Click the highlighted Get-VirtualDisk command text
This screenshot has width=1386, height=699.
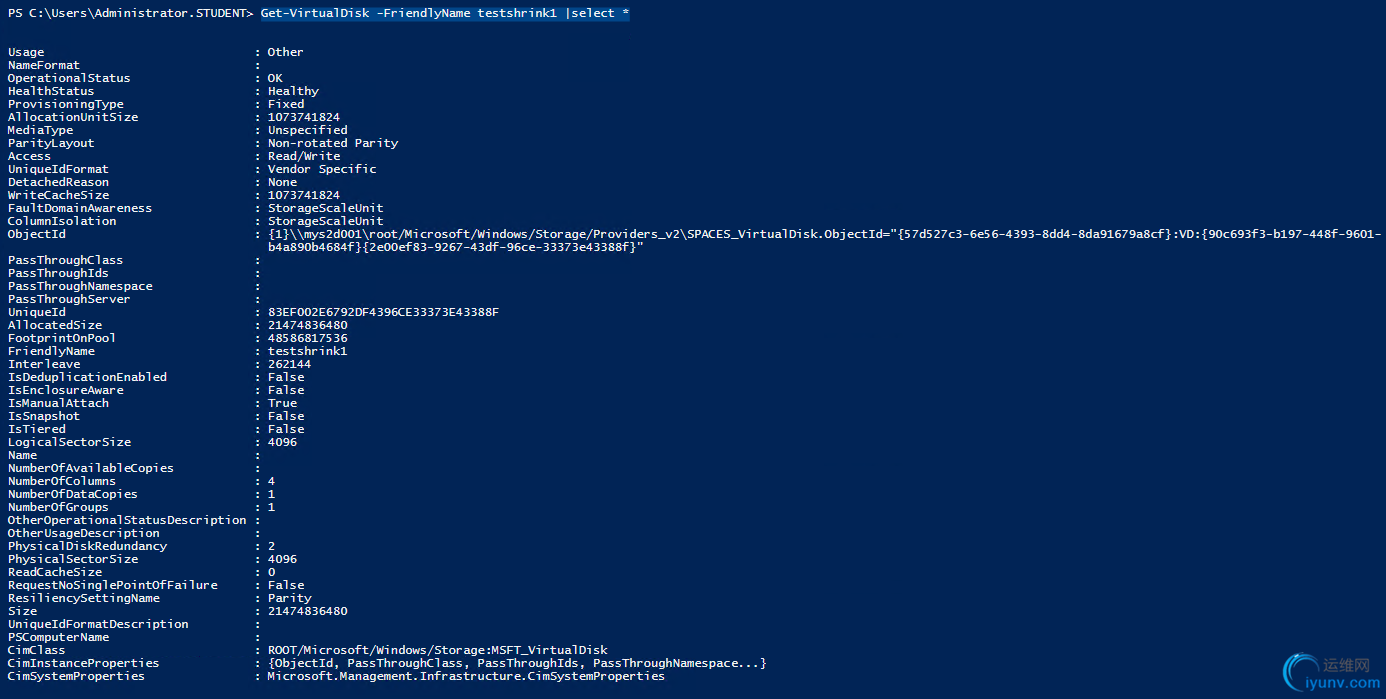[444, 13]
